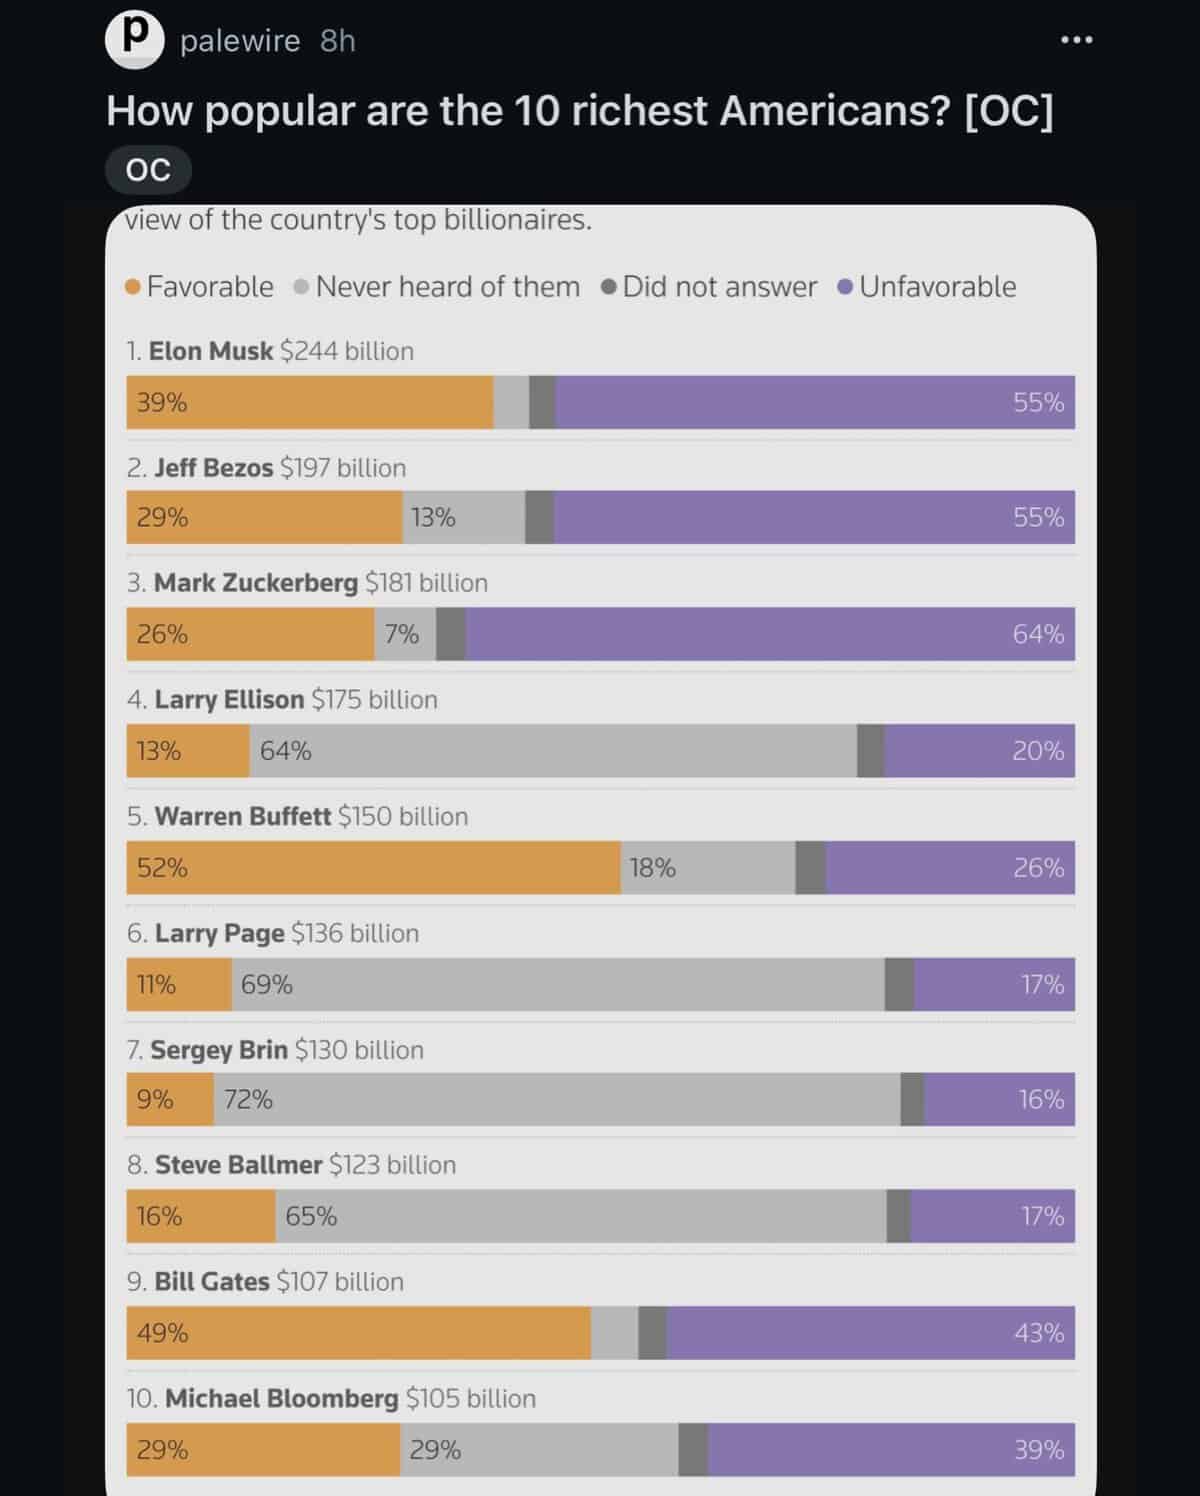This screenshot has width=1200, height=1496.
Task: Open the post title link
Action: tap(582, 111)
